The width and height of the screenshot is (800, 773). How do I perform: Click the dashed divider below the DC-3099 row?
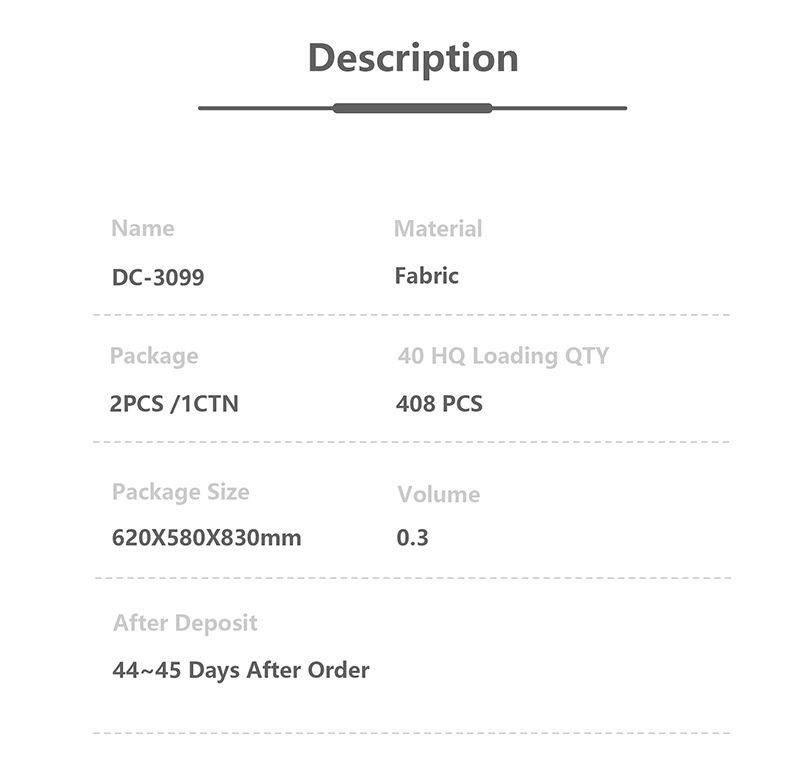pos(412,315)
